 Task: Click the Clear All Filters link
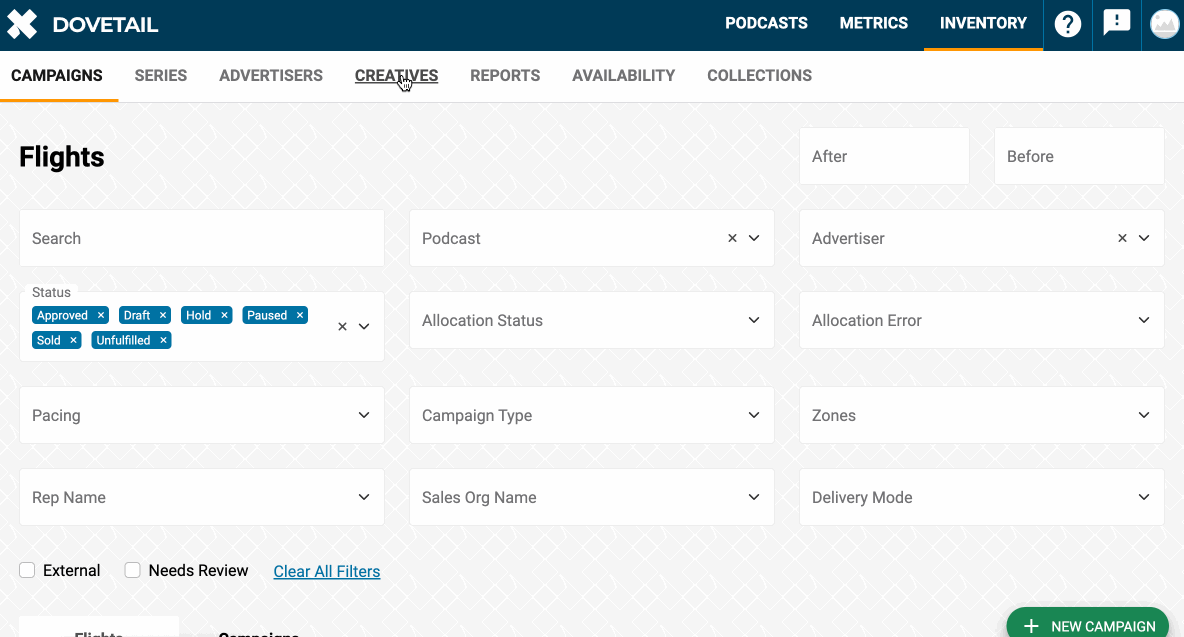327,571
